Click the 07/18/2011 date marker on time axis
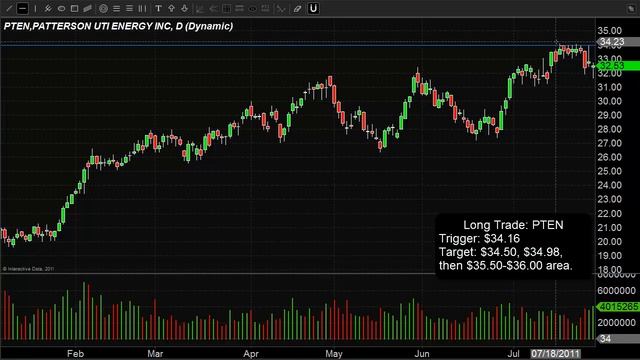This screenshot has width=640, height=360. (556, 353)
